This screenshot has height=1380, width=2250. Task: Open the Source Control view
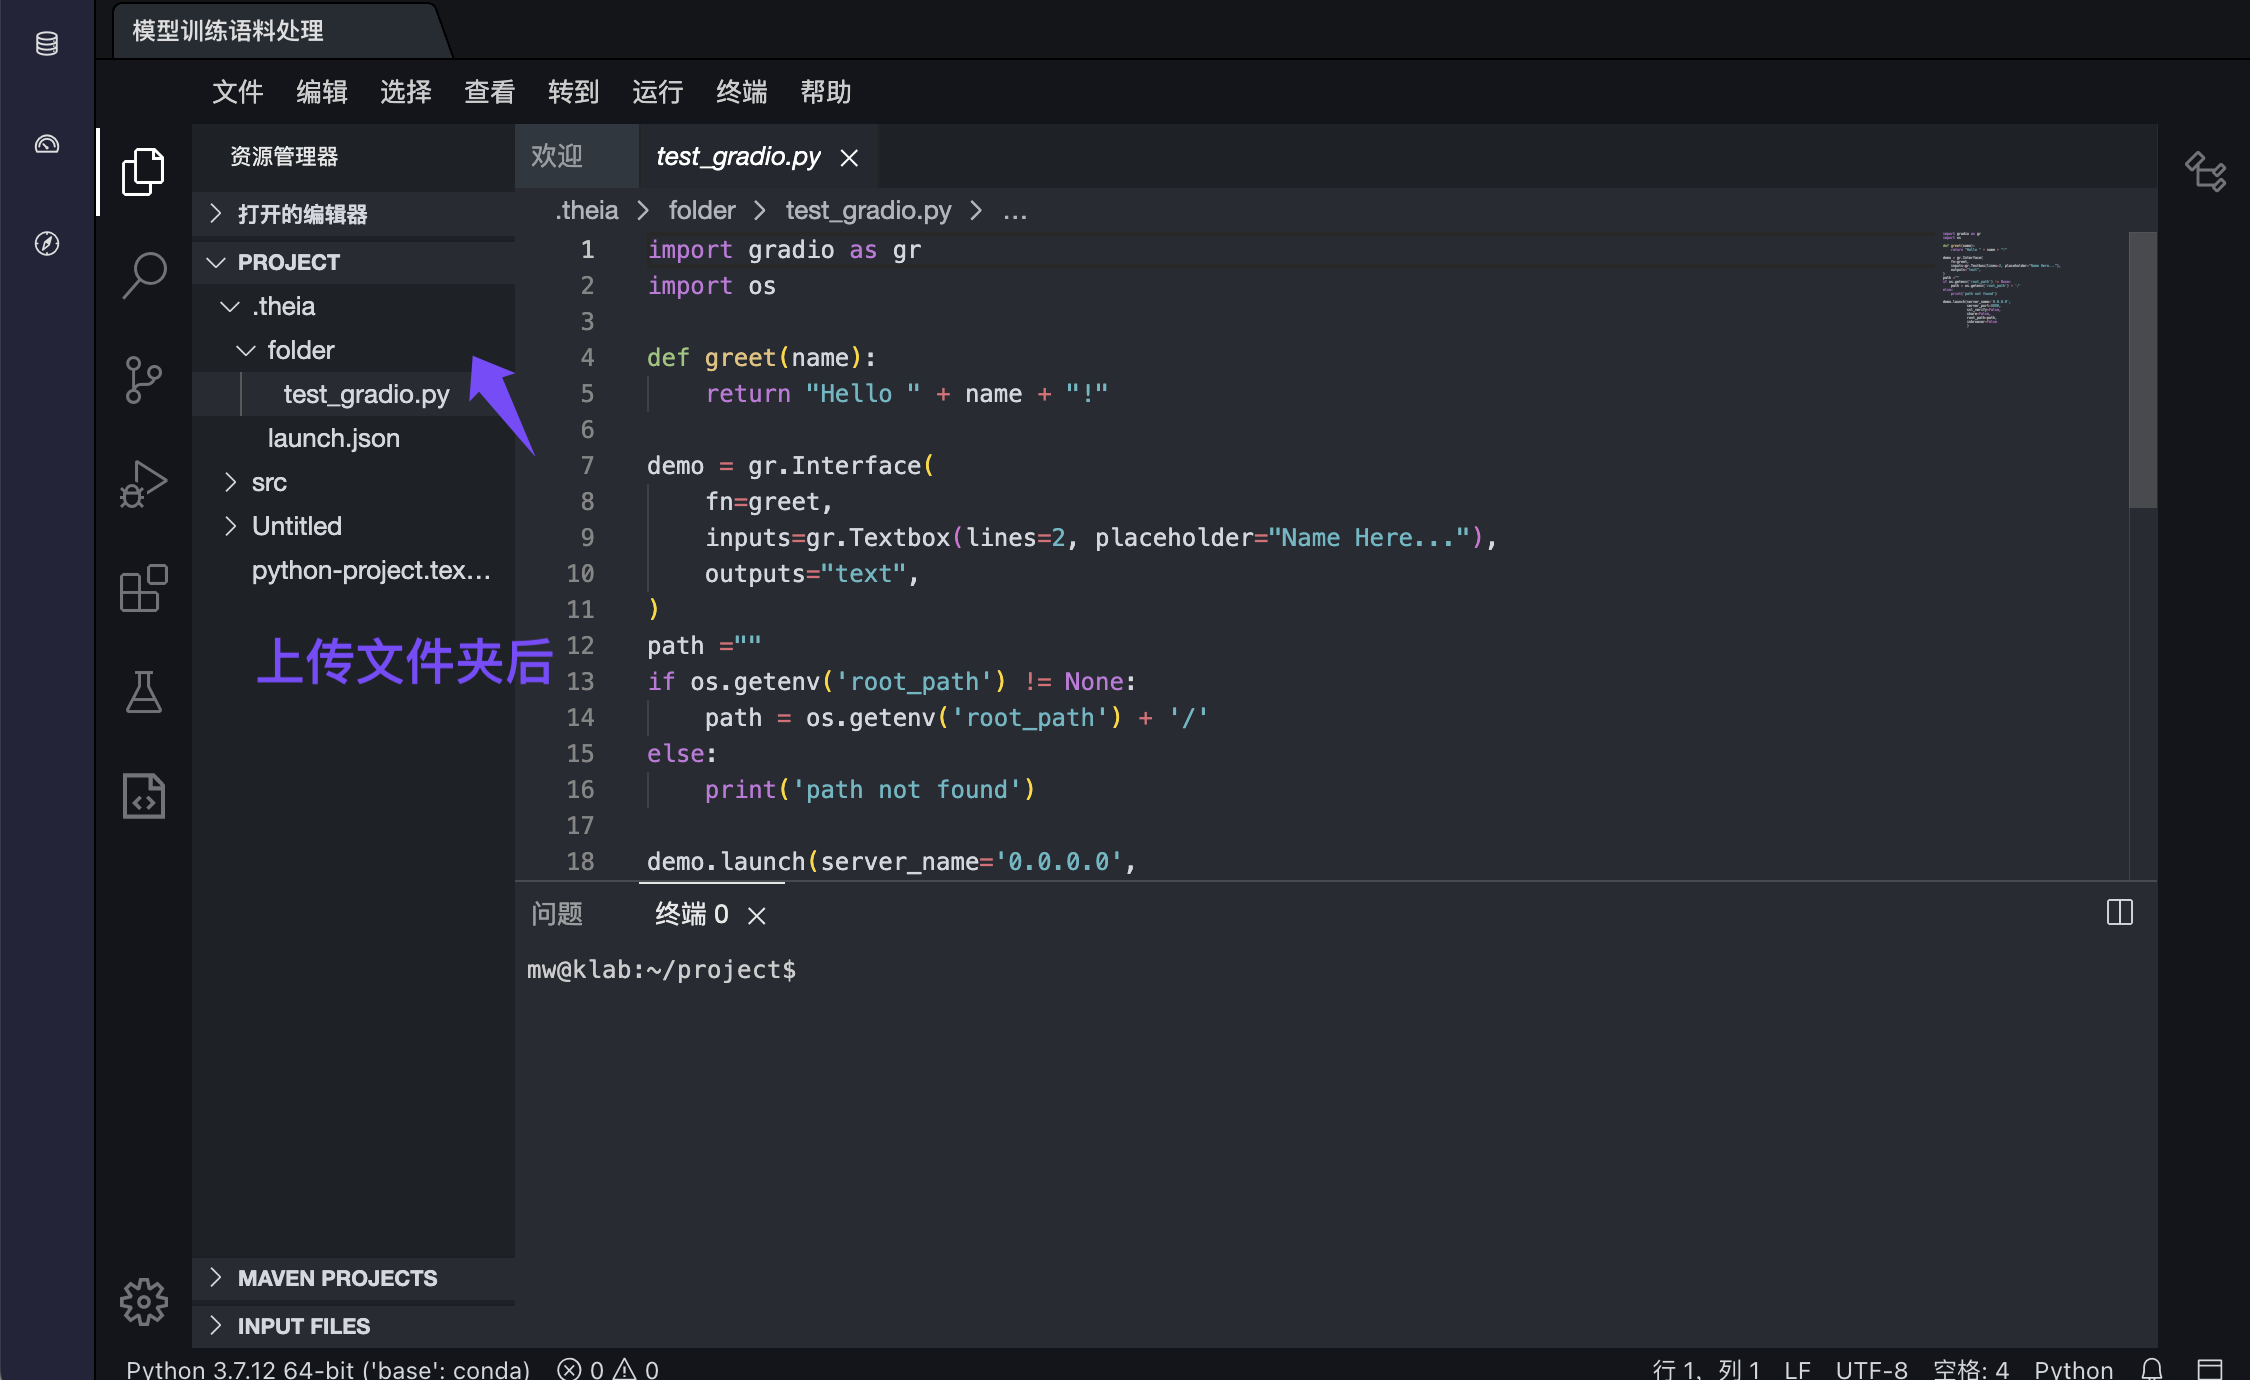(x=144, y=380)
